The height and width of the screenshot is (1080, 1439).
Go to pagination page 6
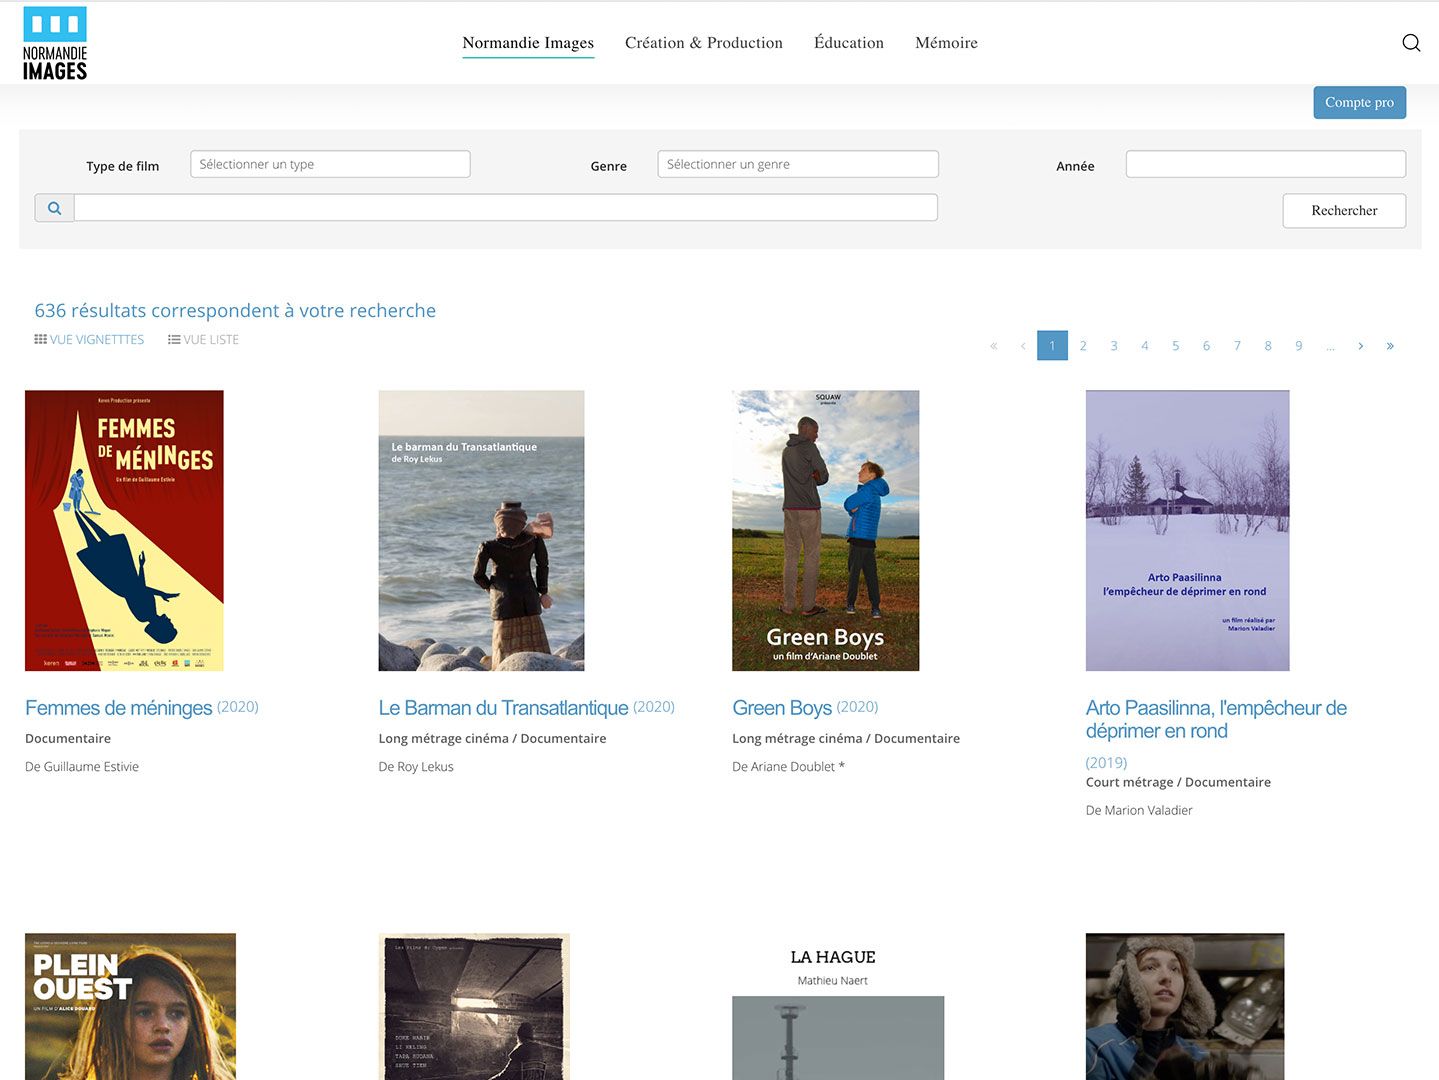click(1206, 346)
